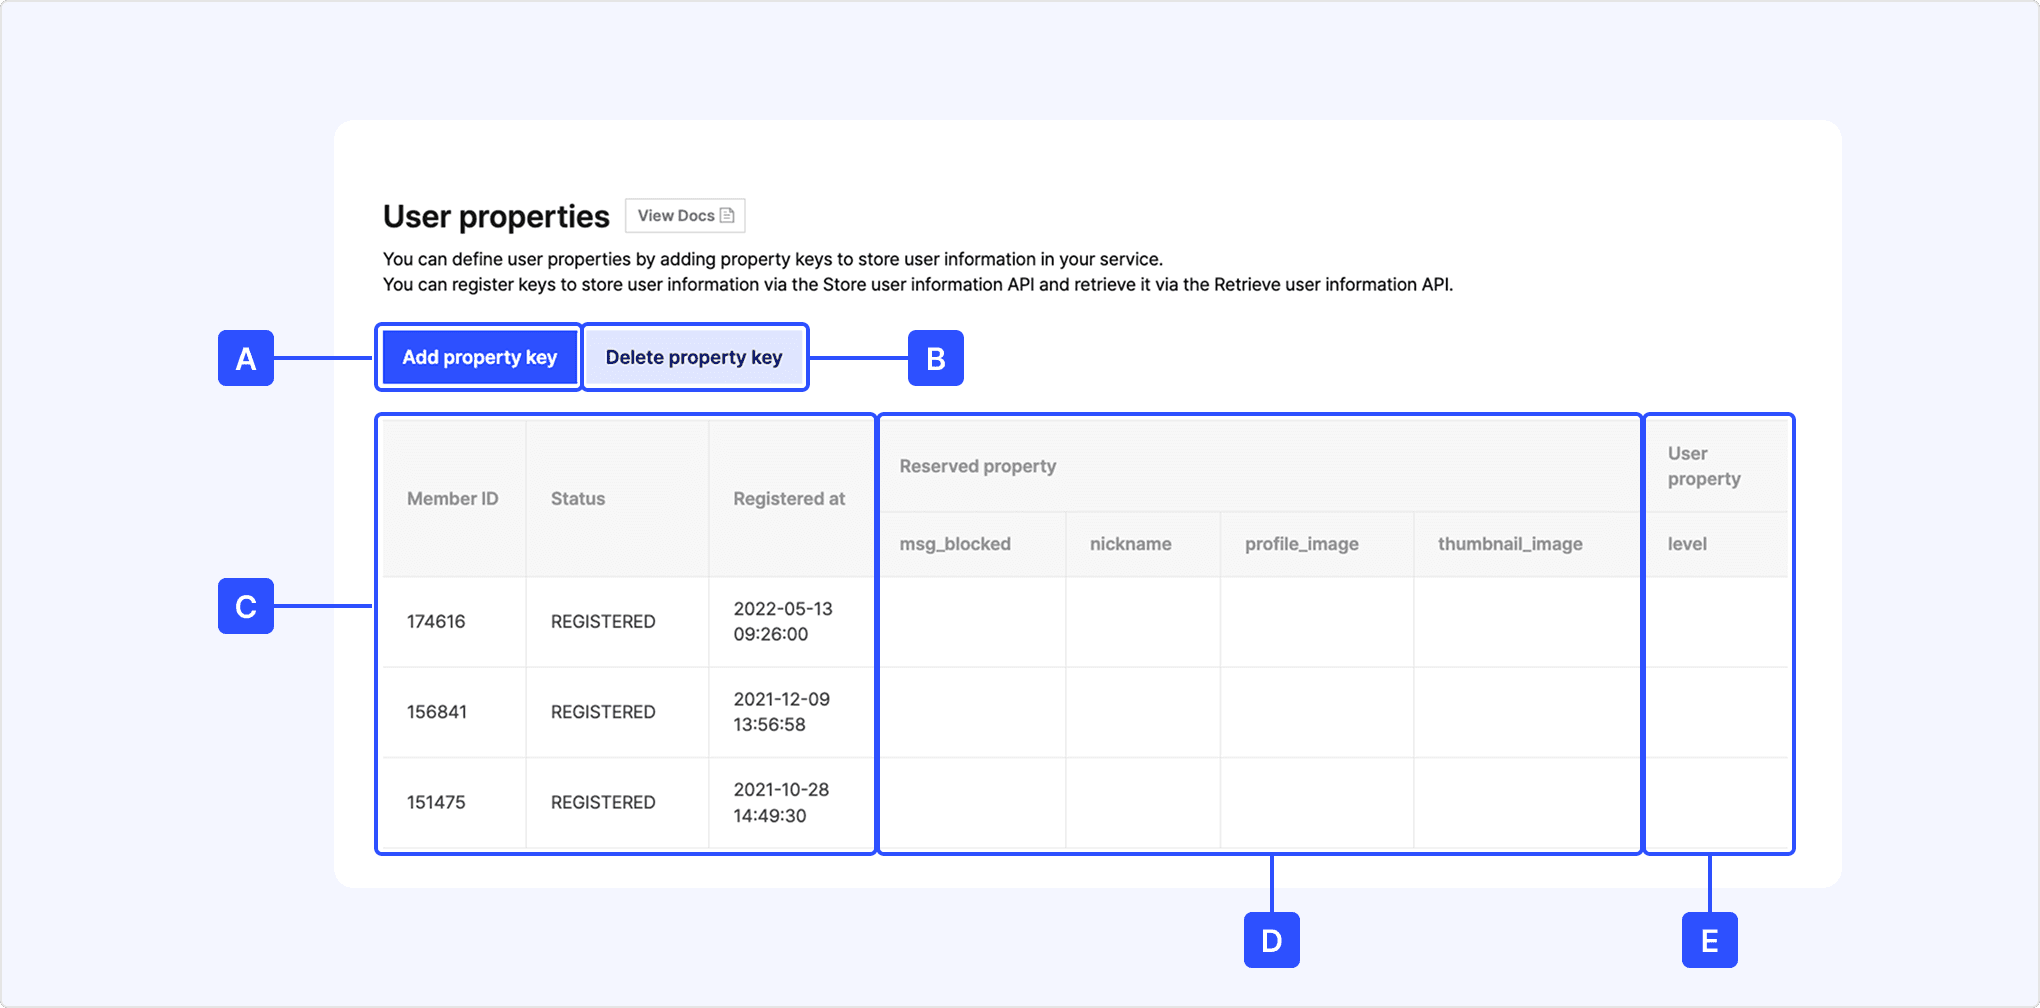Select the profile_image column header
The height and width of the screenshot is (1008, 2040).
(1301, 544)
